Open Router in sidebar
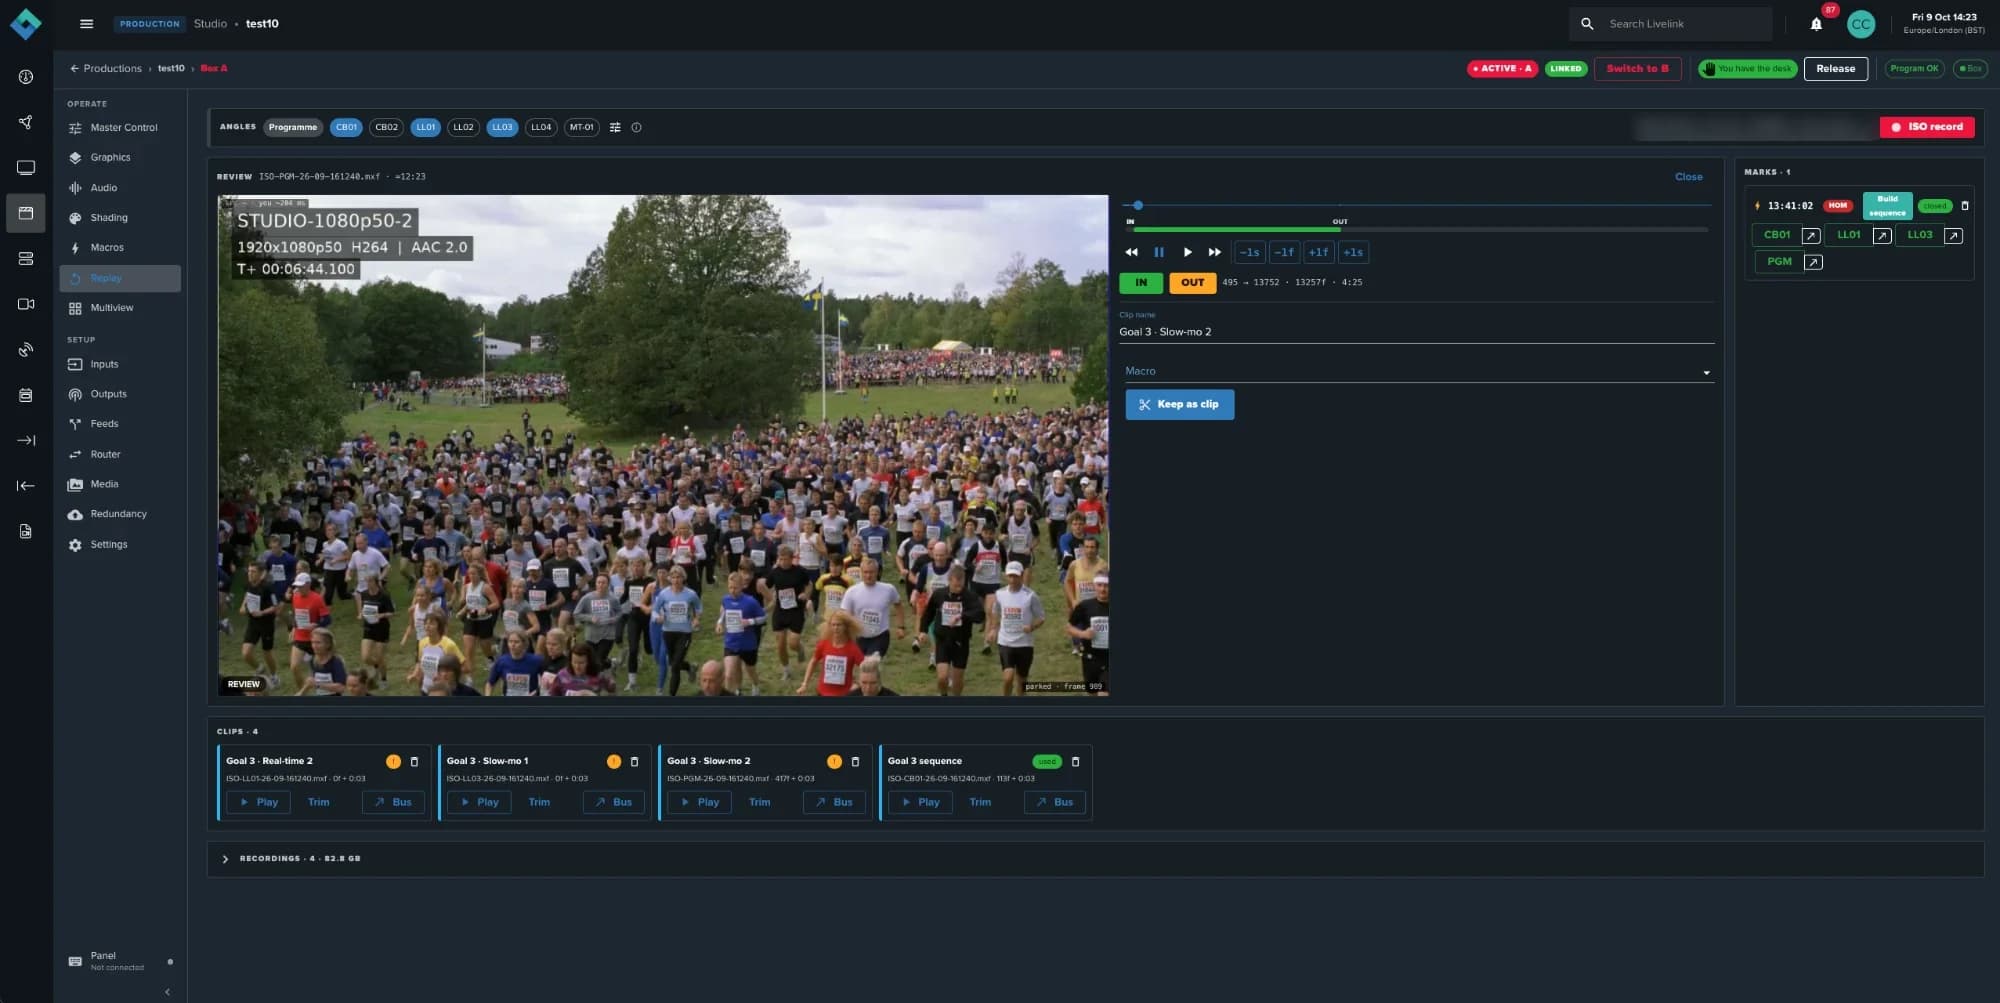Image resolution: width=2000 pixels, height=1003 pixels. [x=120, y=455]
